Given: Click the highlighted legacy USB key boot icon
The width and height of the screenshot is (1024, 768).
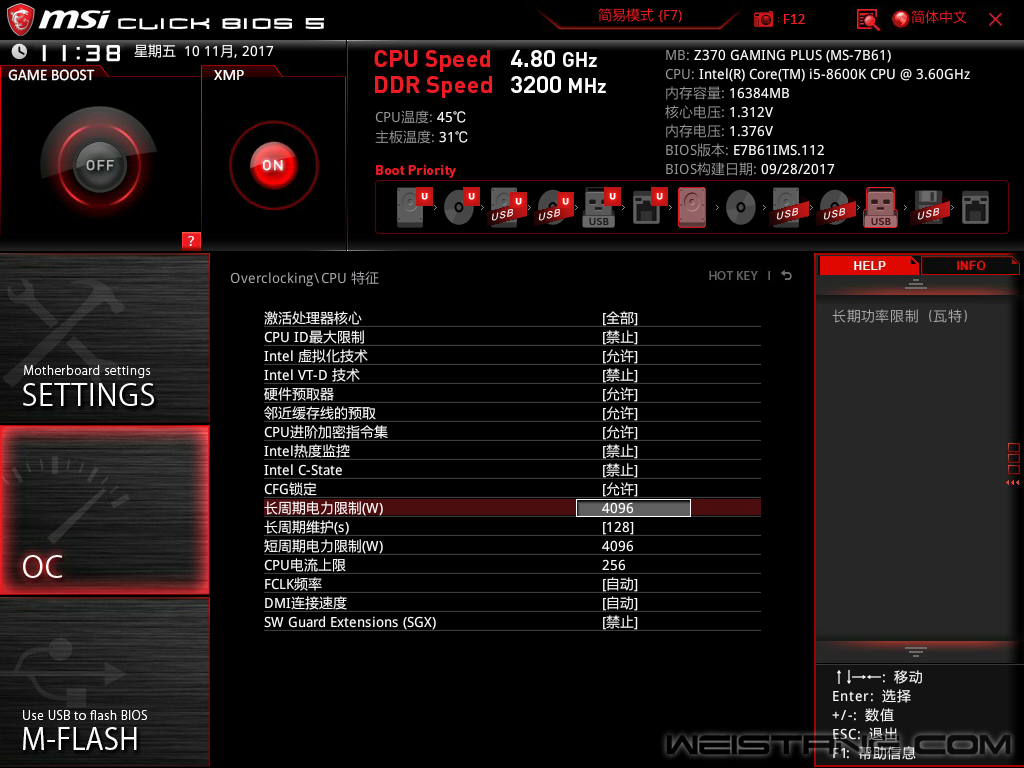Looking at the screenshot, I should pos(880,208).
